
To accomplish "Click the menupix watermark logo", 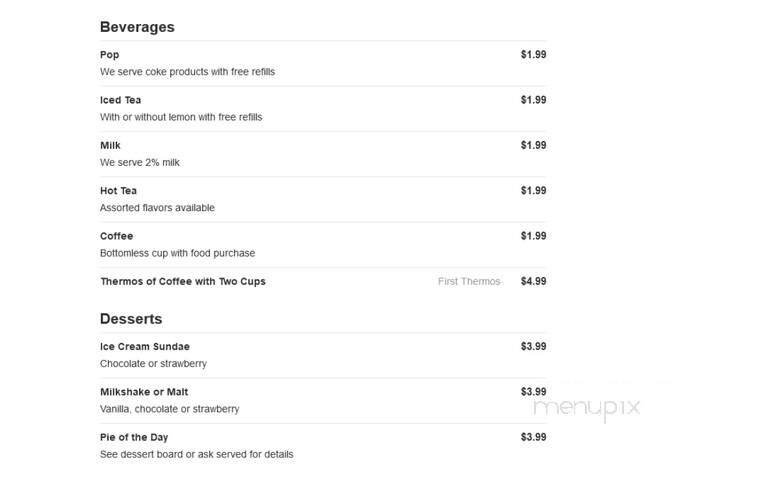I will (586, 408).
